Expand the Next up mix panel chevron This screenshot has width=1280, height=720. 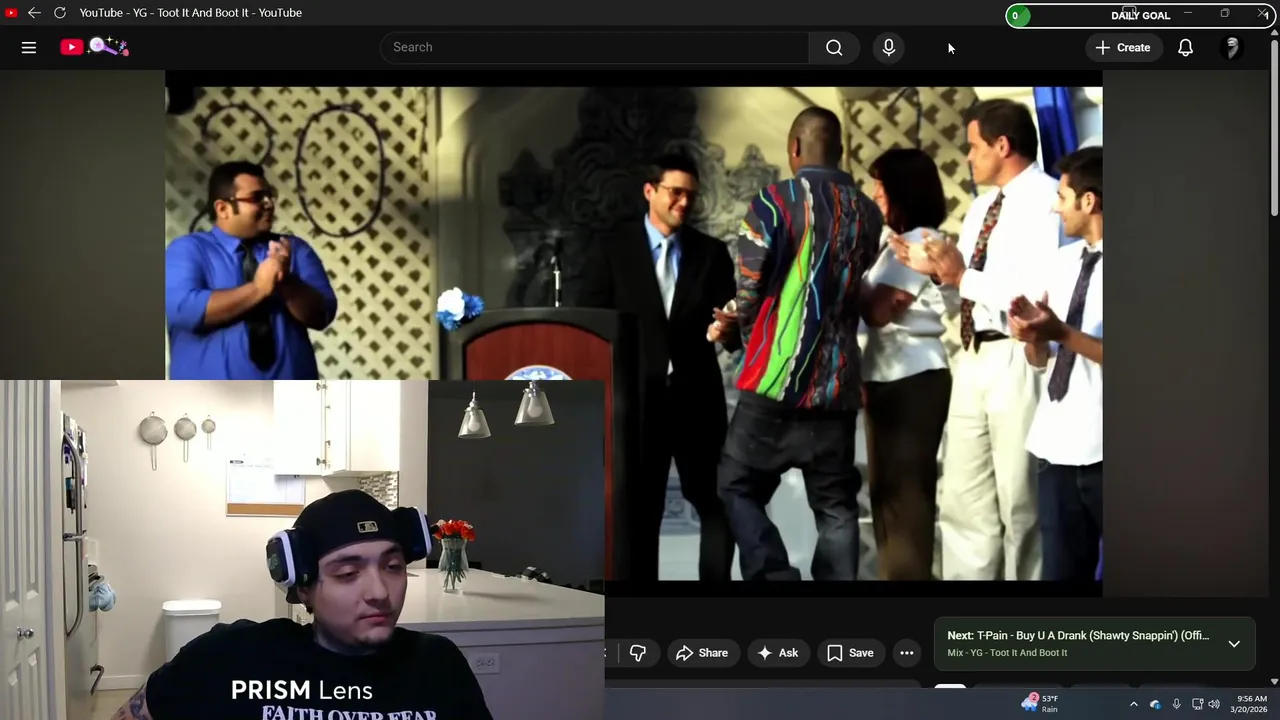click(x=1234, y=644)
